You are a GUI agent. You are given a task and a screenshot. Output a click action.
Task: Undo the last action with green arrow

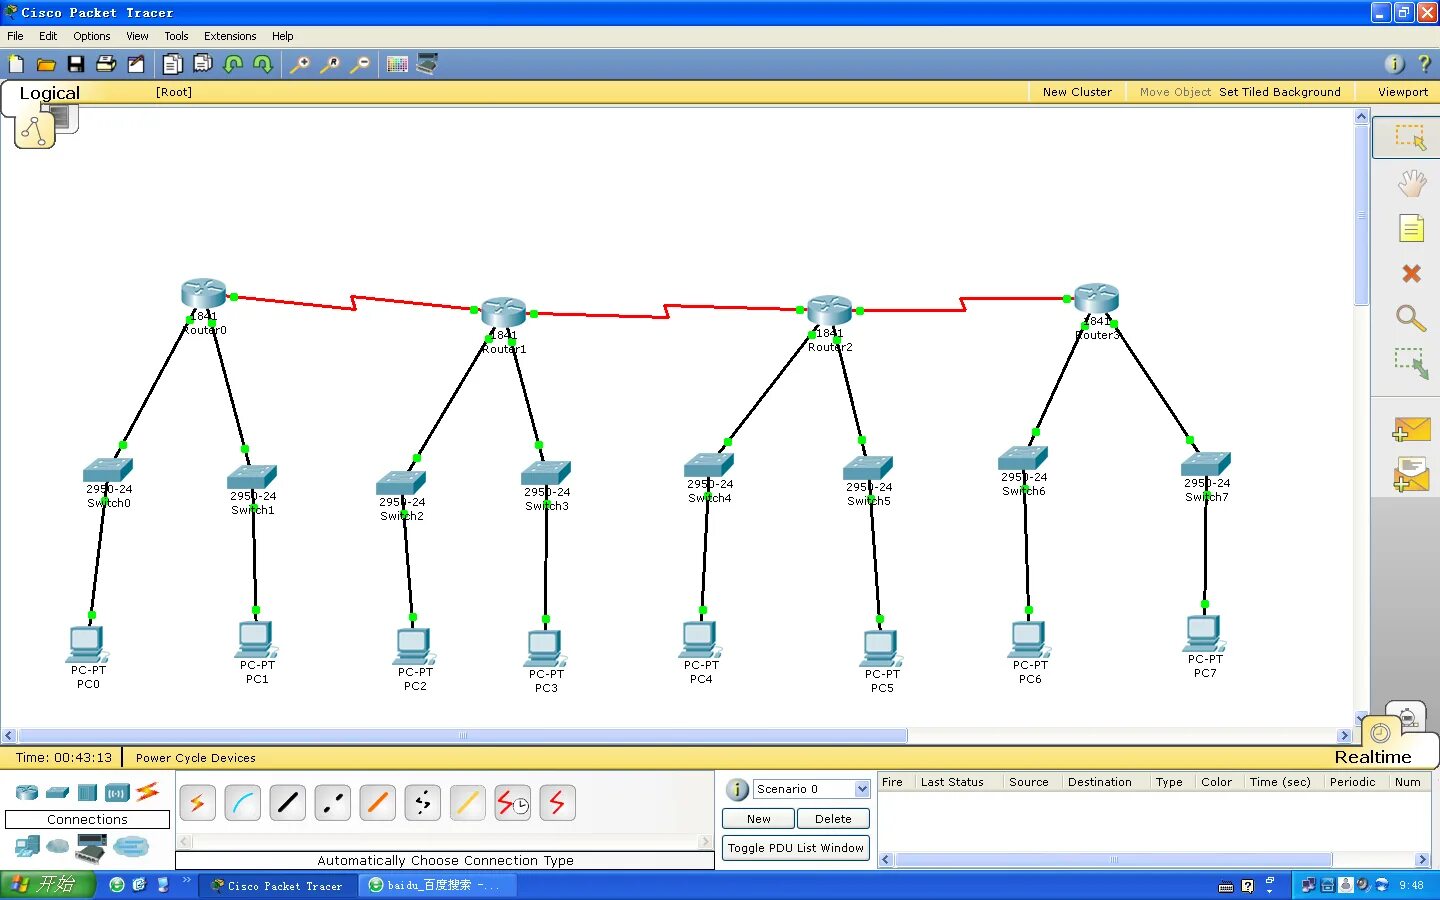233,64
